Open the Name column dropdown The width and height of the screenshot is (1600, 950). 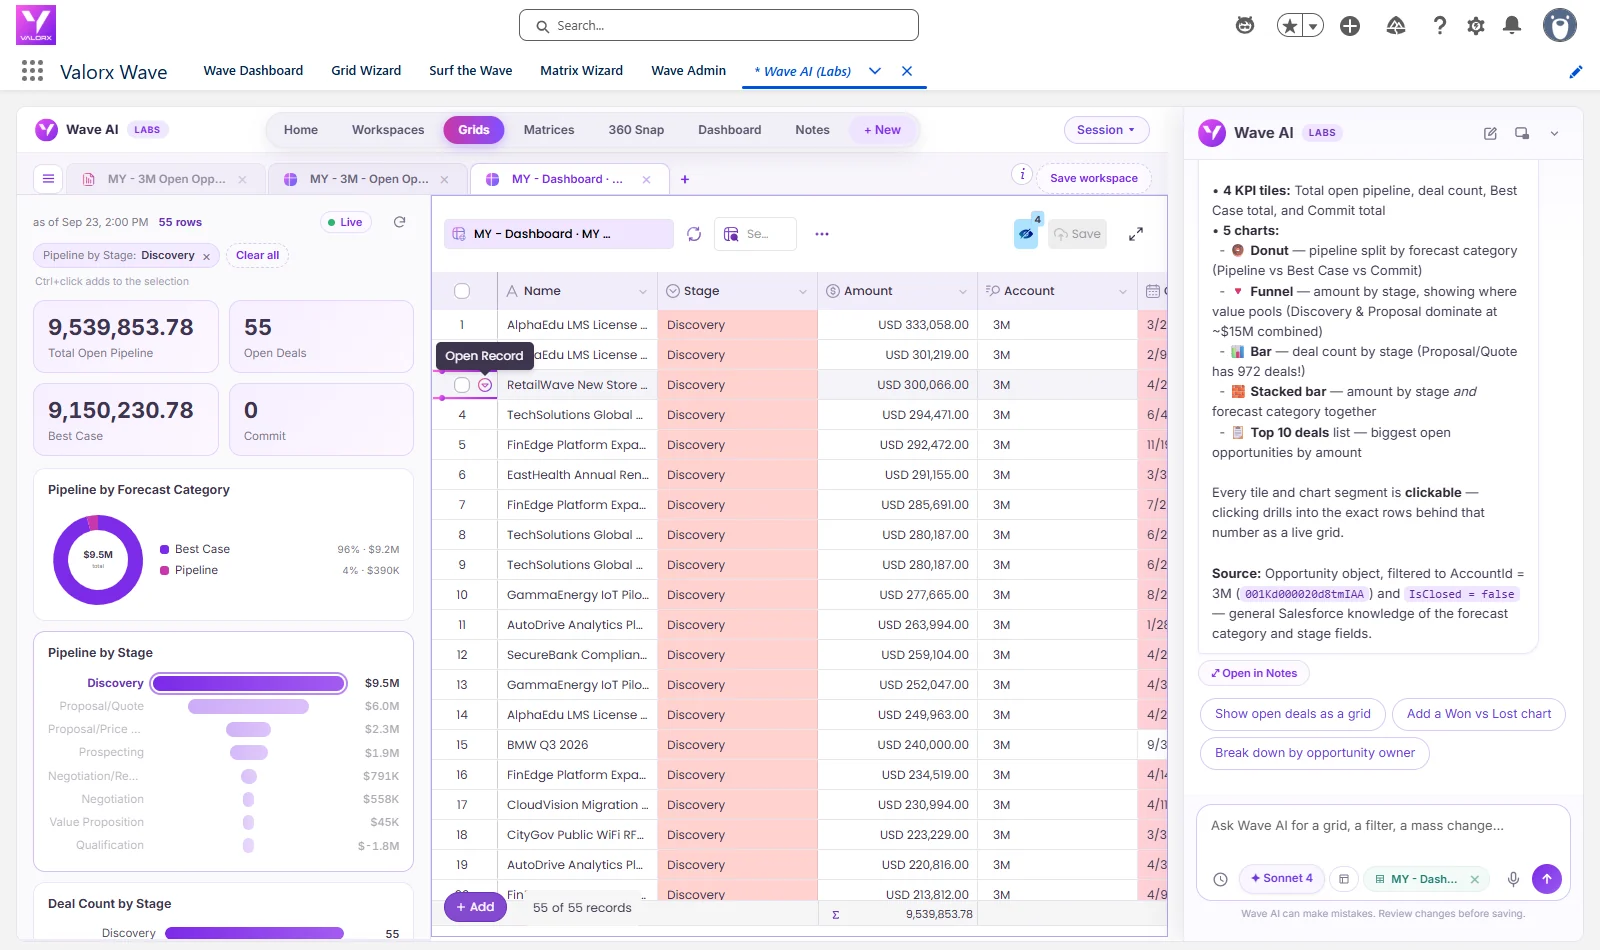point(643,292)
